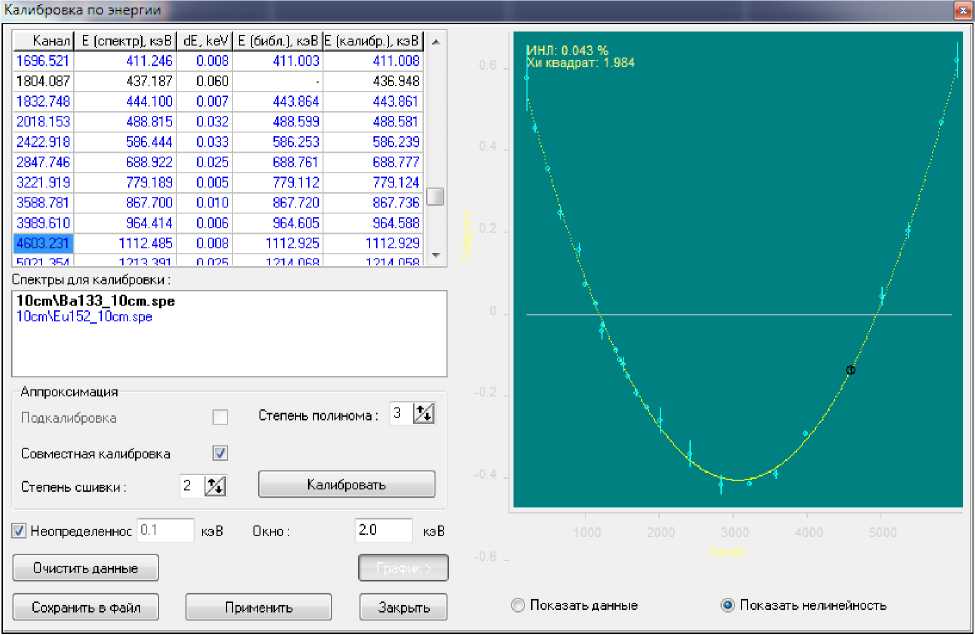Select the Показать нелинейность radio button
975x635 pixels.
[x=728, y=605]
